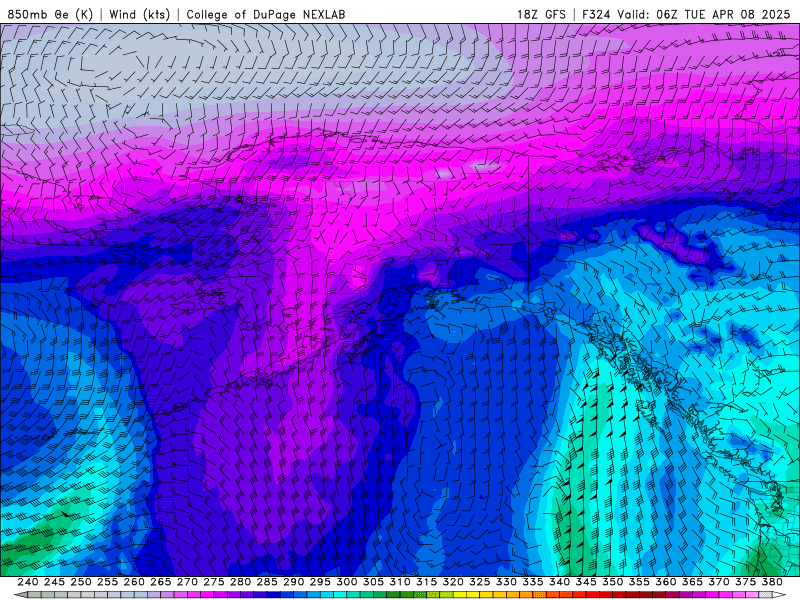Click the '850mb θe (K)' title text

(x=50, y=14)
